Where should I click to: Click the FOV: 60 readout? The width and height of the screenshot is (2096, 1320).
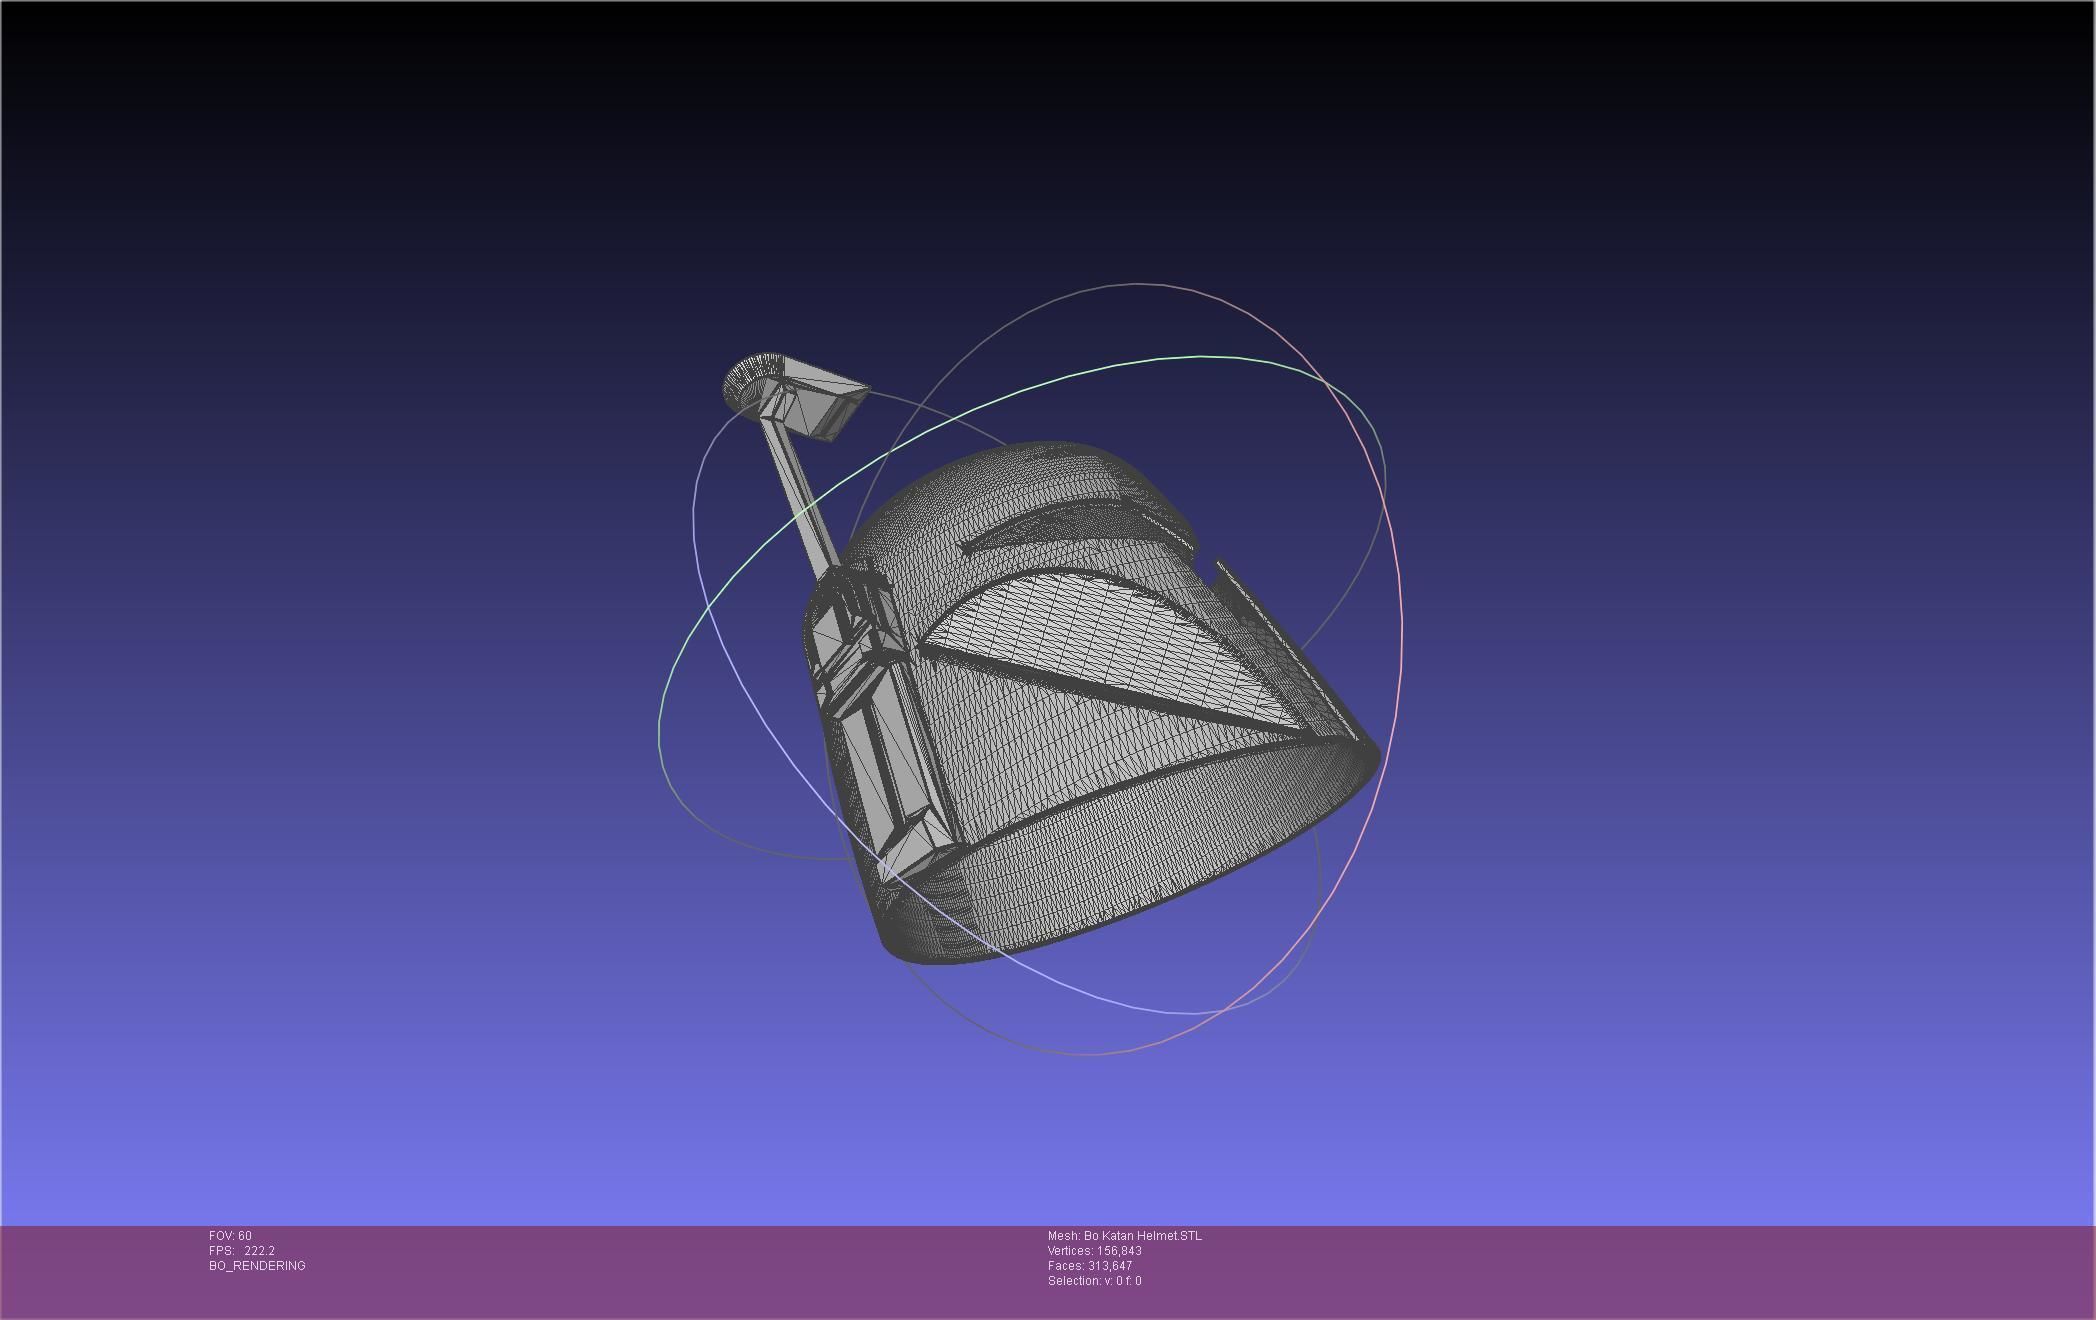click(x=230, y=1236)
